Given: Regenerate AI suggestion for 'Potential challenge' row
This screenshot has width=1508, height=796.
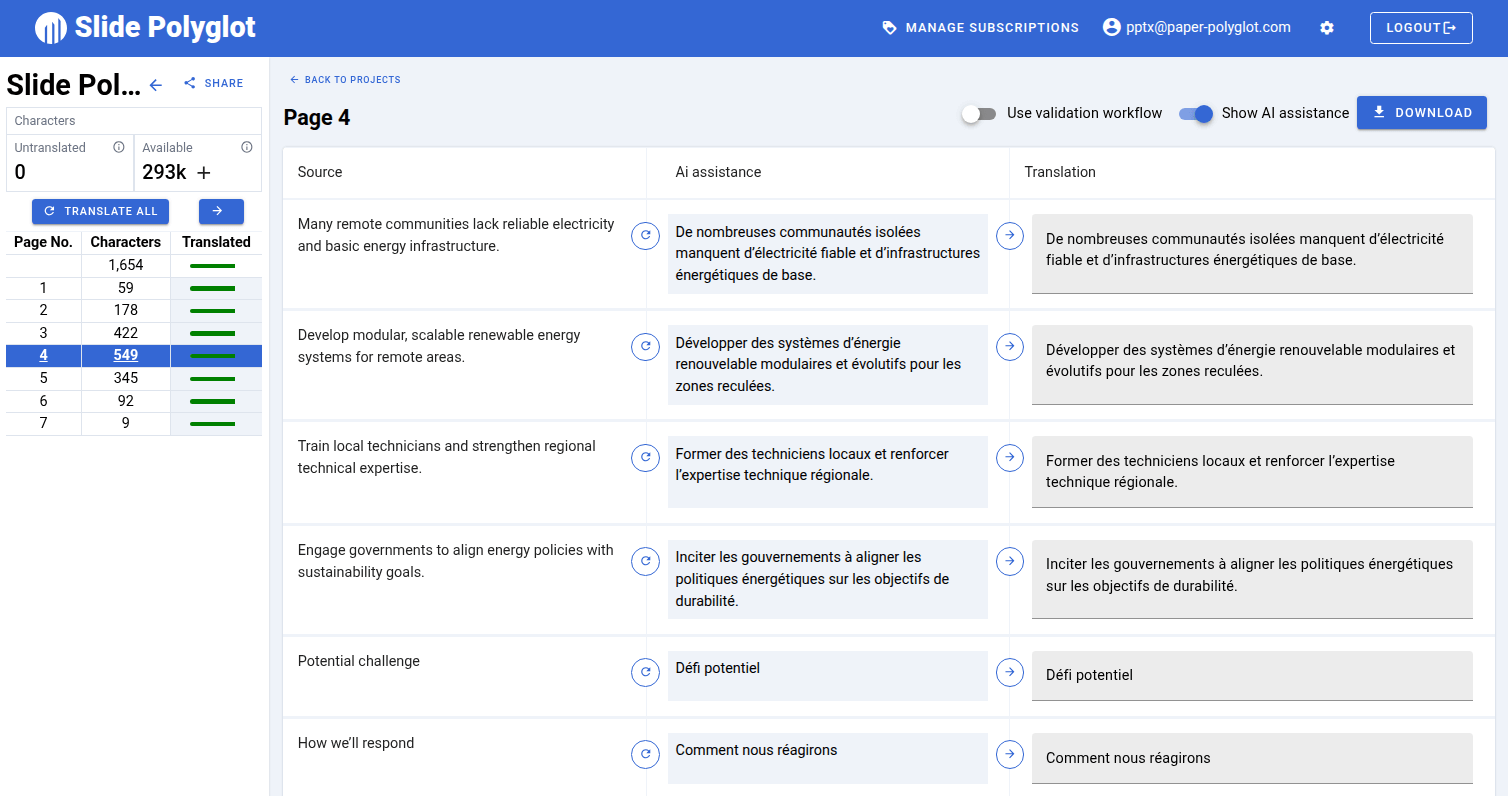Looking at the screenshot, I should [x=645, y=672].
